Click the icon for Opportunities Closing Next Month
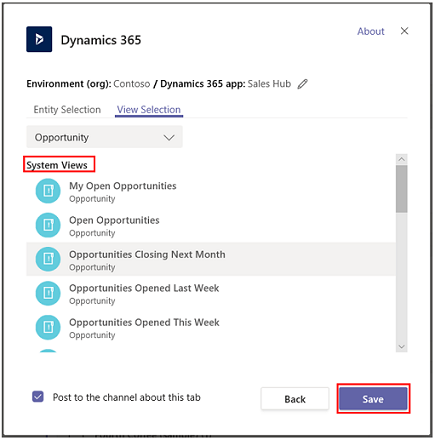This screenshot has height=440, width=435. pyautogui.click(x=48, y=259)
